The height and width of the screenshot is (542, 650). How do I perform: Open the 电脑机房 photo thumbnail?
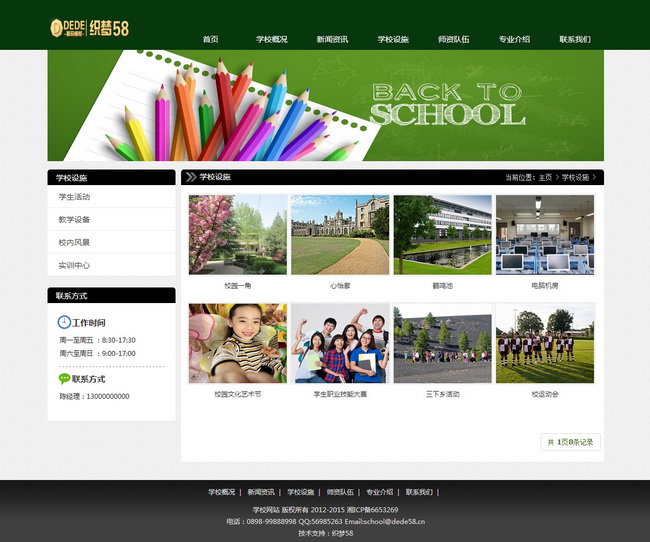(545, 235)
